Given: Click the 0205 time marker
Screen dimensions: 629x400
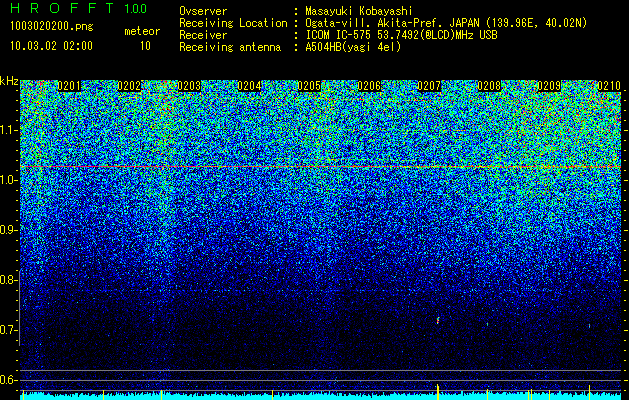Looking at the screenshot, I should pyautogui.click(x=309, y=86).
